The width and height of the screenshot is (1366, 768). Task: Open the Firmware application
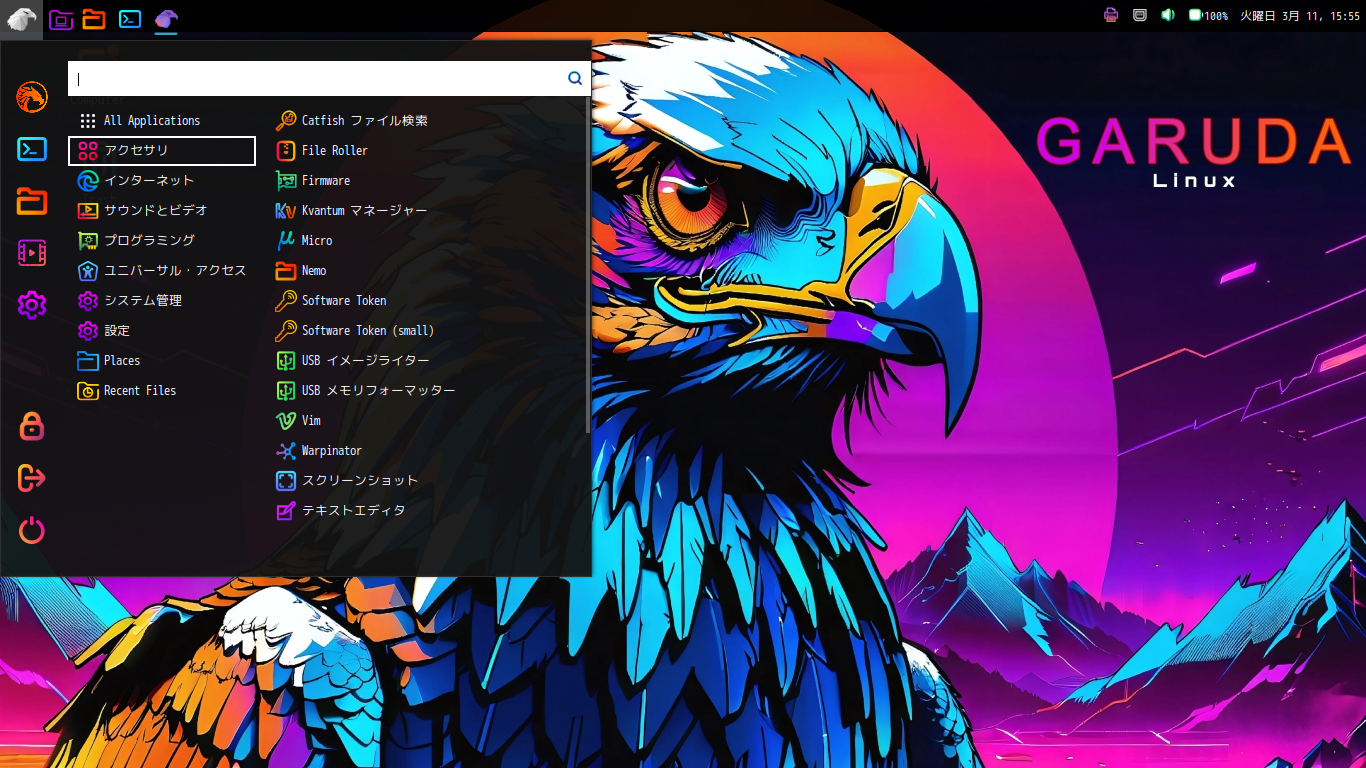(x=427, y=180)
